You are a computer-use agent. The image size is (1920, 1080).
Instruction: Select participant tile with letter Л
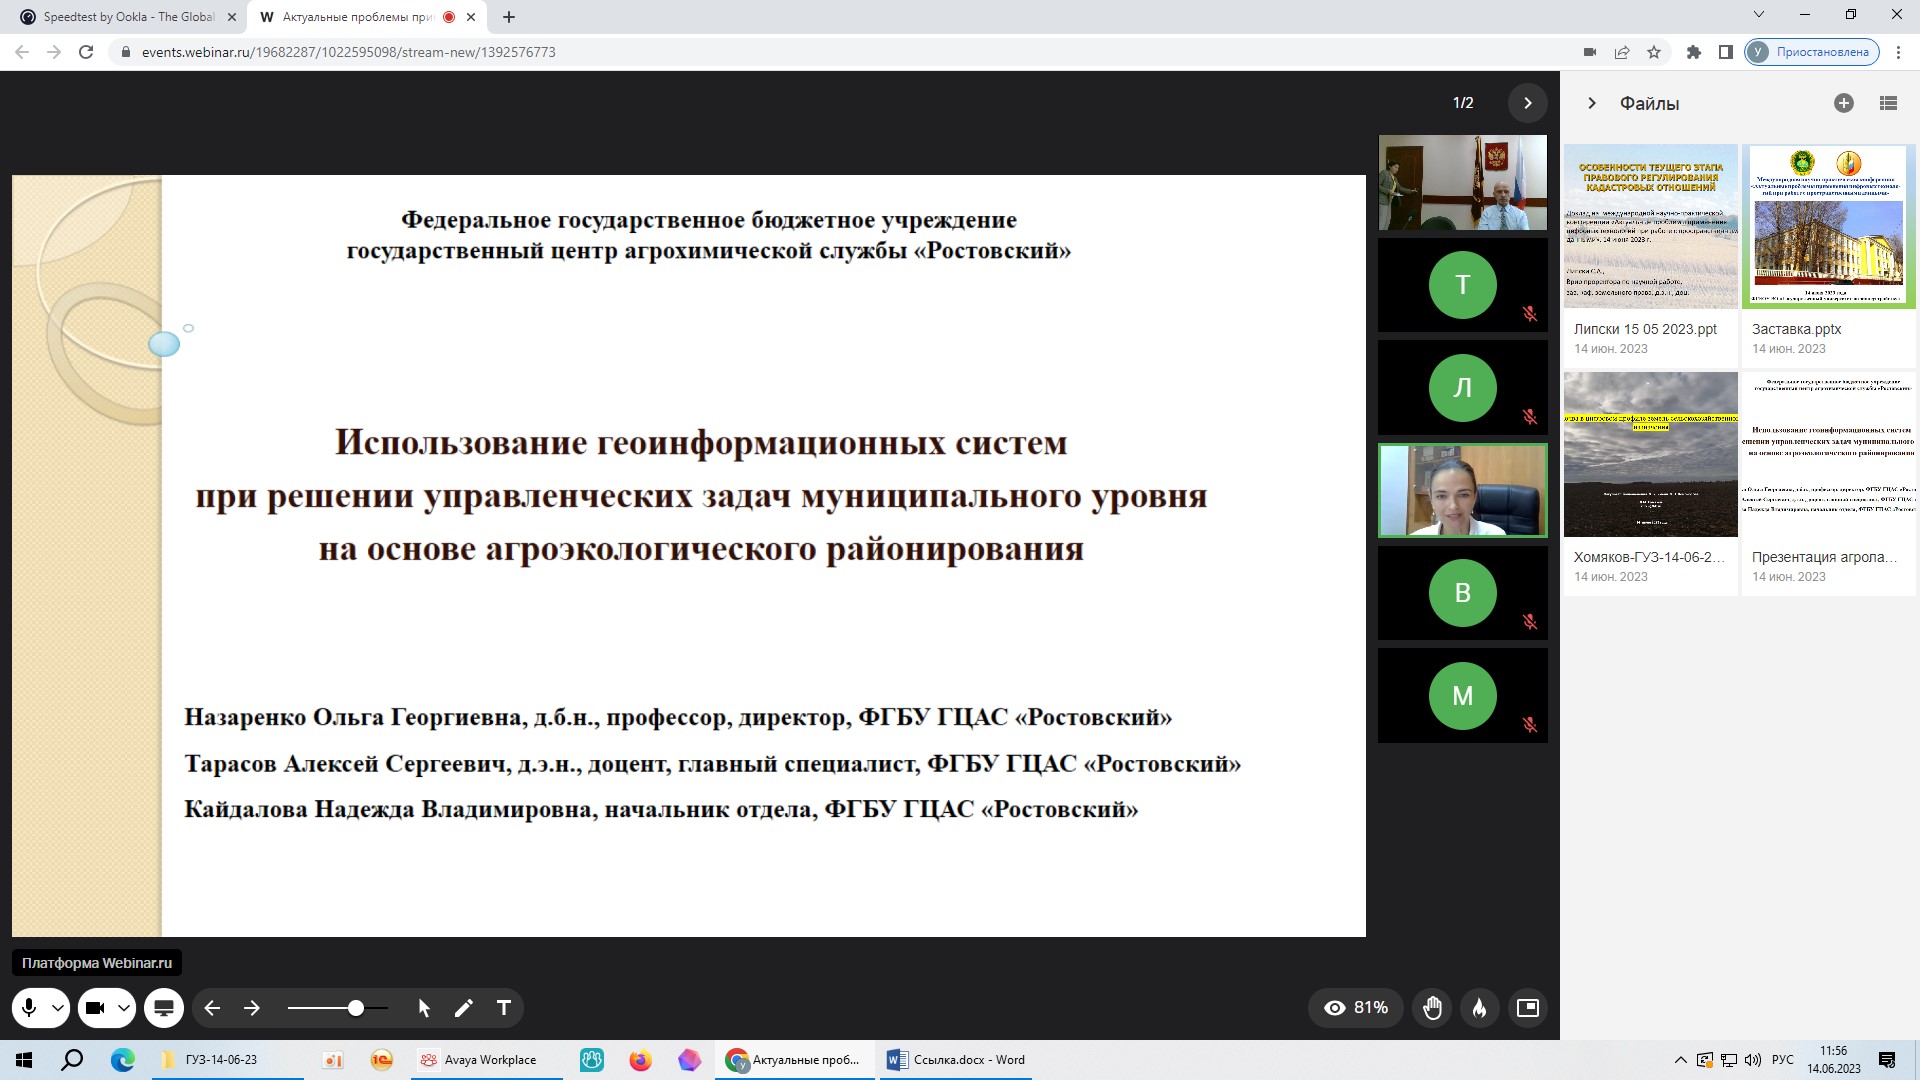coord(1463,387)
